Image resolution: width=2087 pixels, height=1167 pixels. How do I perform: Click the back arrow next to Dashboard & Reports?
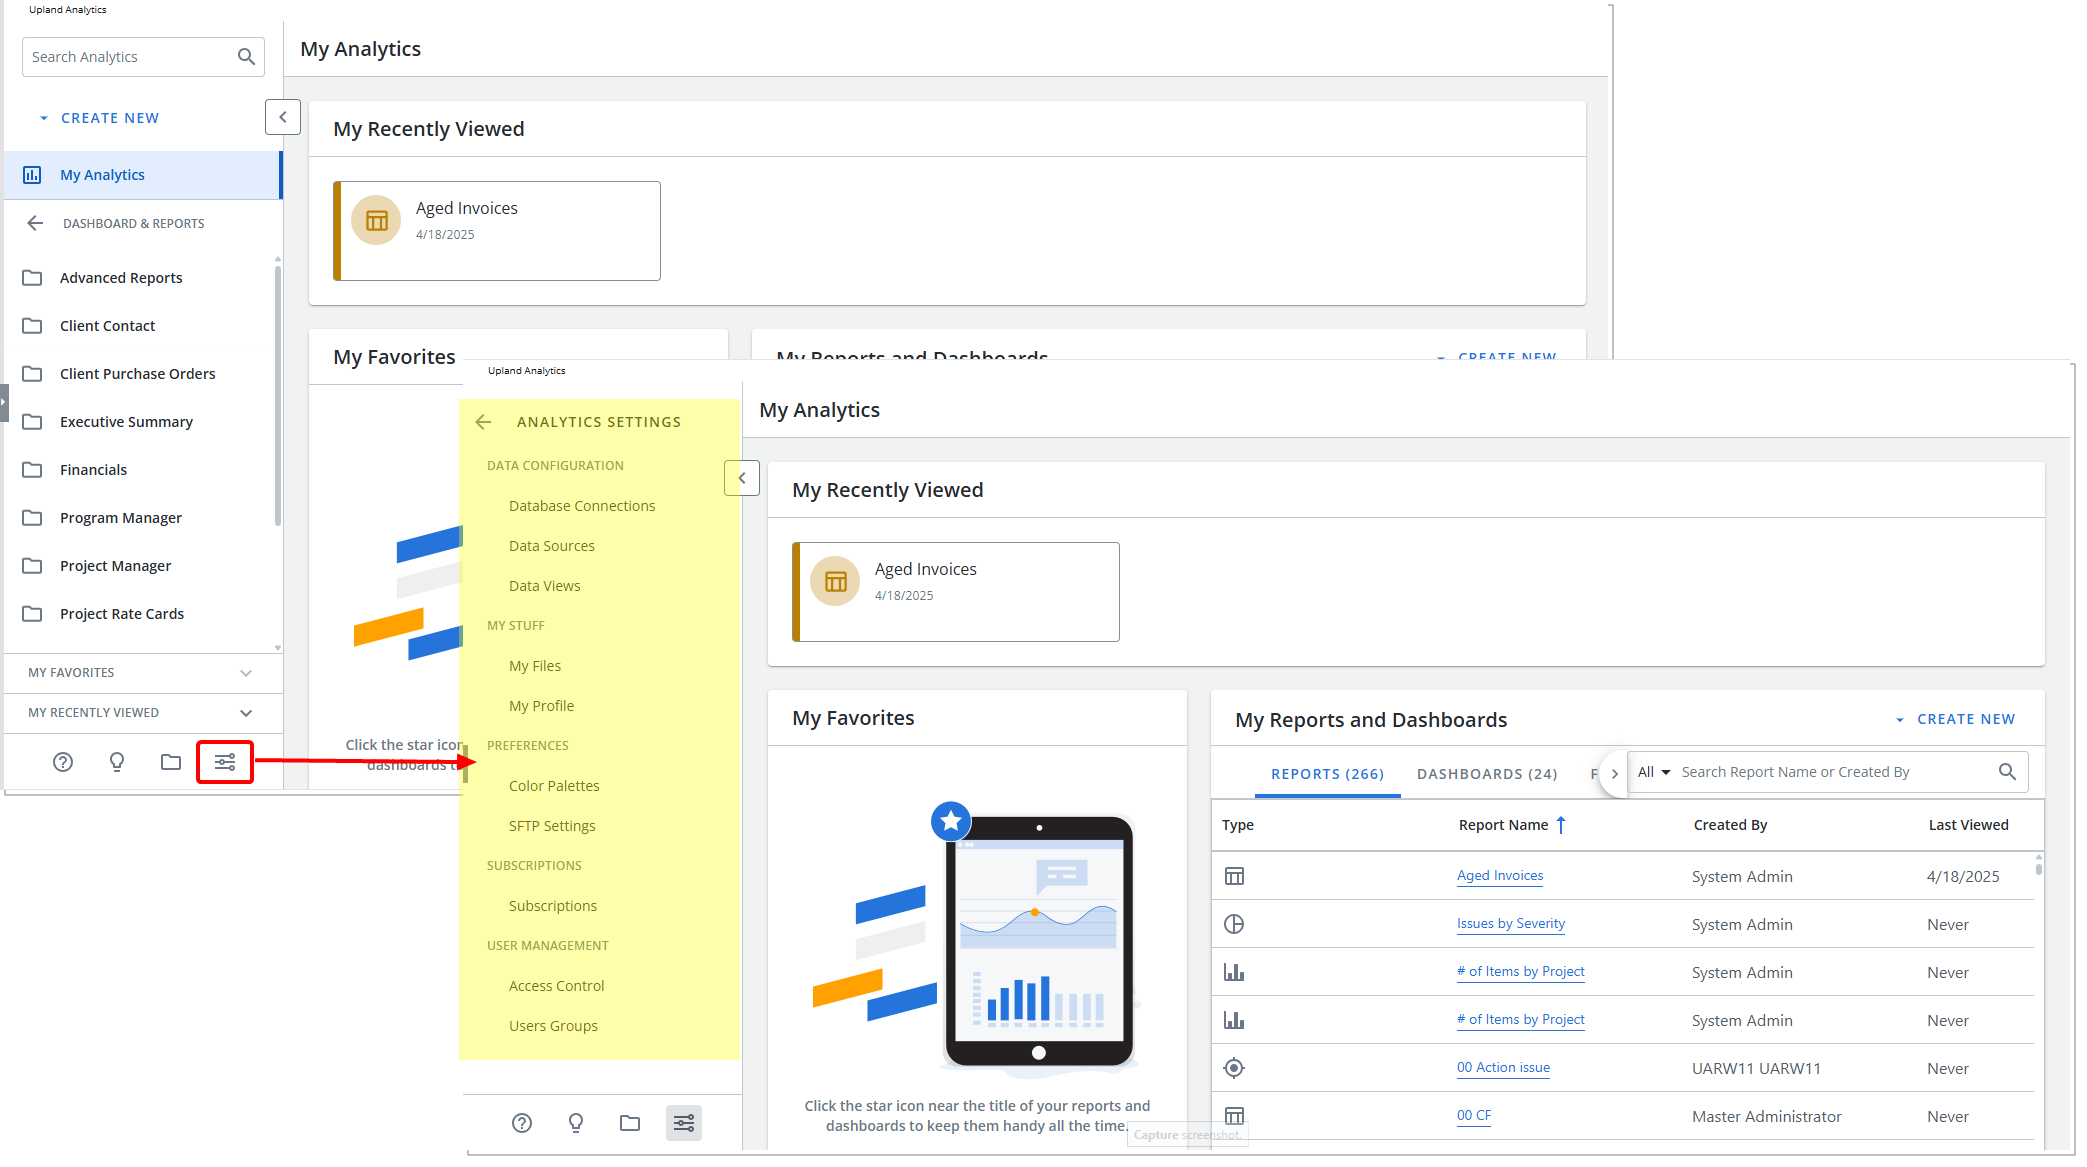click(x=36, y=223)
